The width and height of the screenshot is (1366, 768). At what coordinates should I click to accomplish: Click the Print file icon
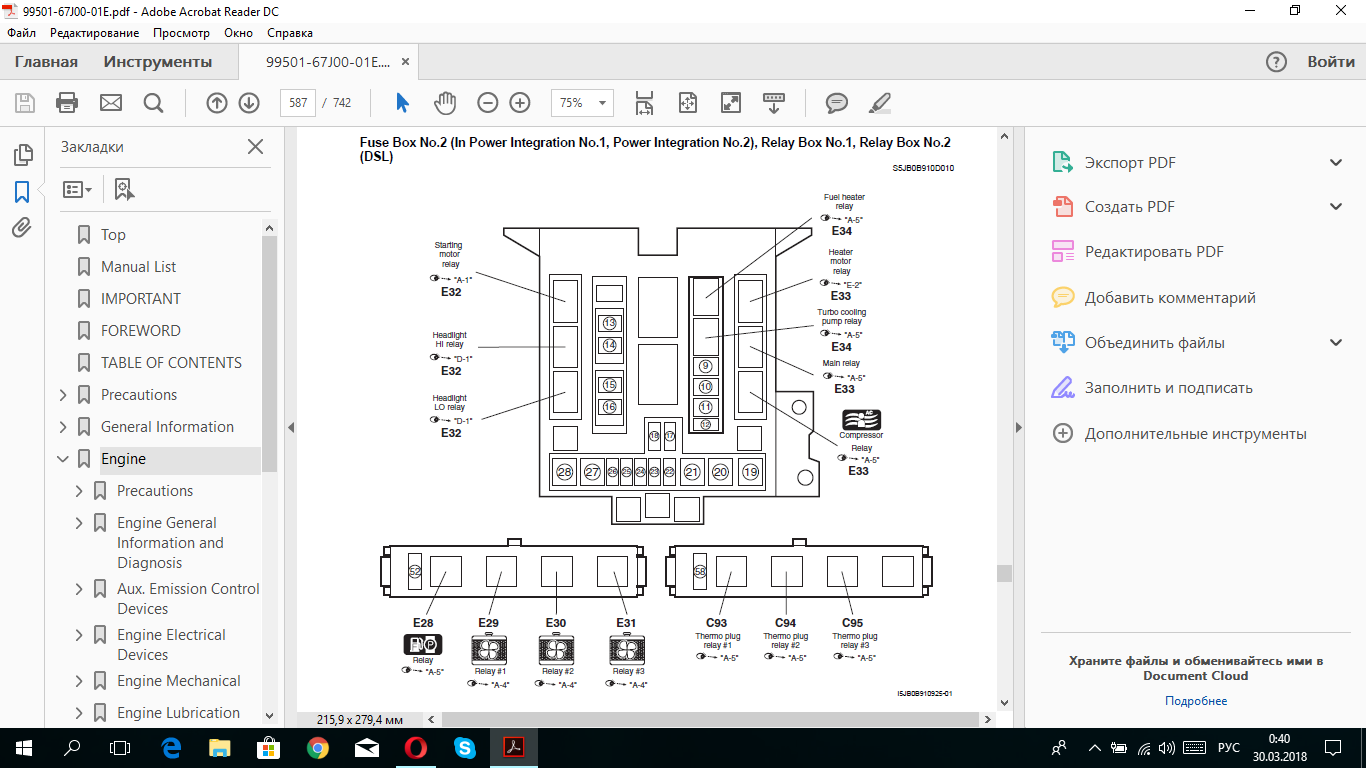point(67,103)
